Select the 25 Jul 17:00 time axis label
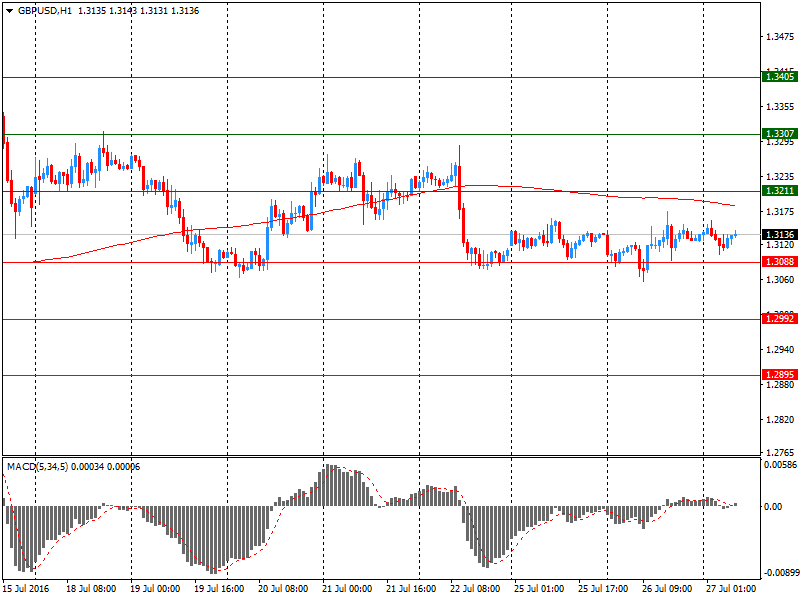Image resolution: width=800 pixels, height=600 pixels. tap(603, 589)
